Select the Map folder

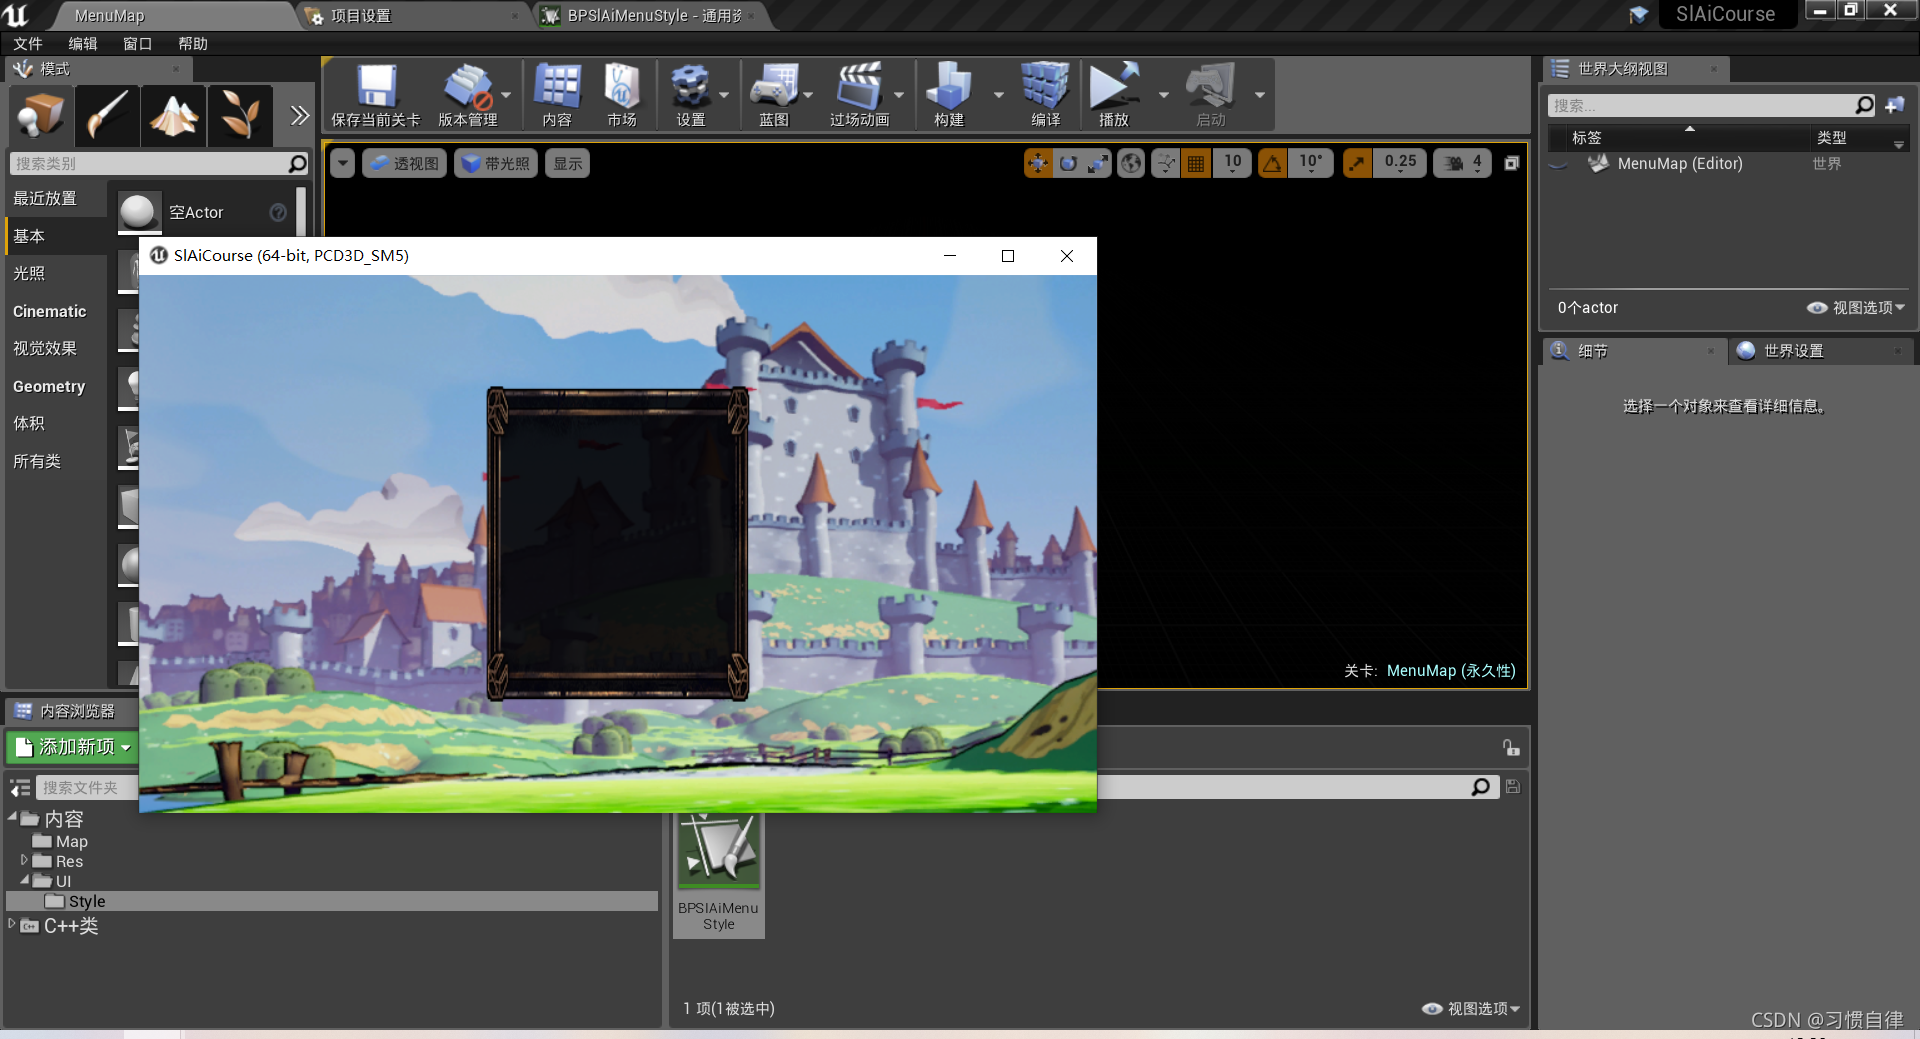click(x=61, y=842)
